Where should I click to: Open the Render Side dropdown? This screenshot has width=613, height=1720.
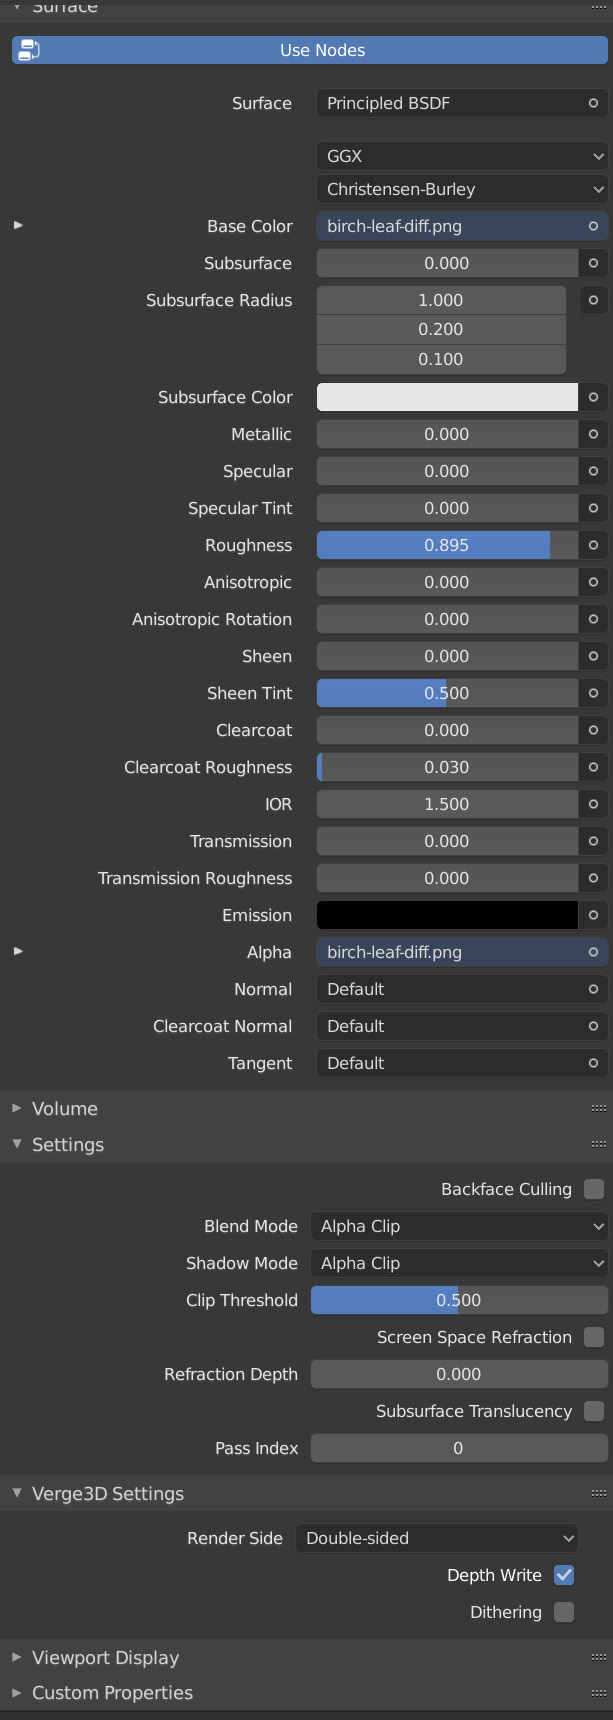tap(437, 1538)
